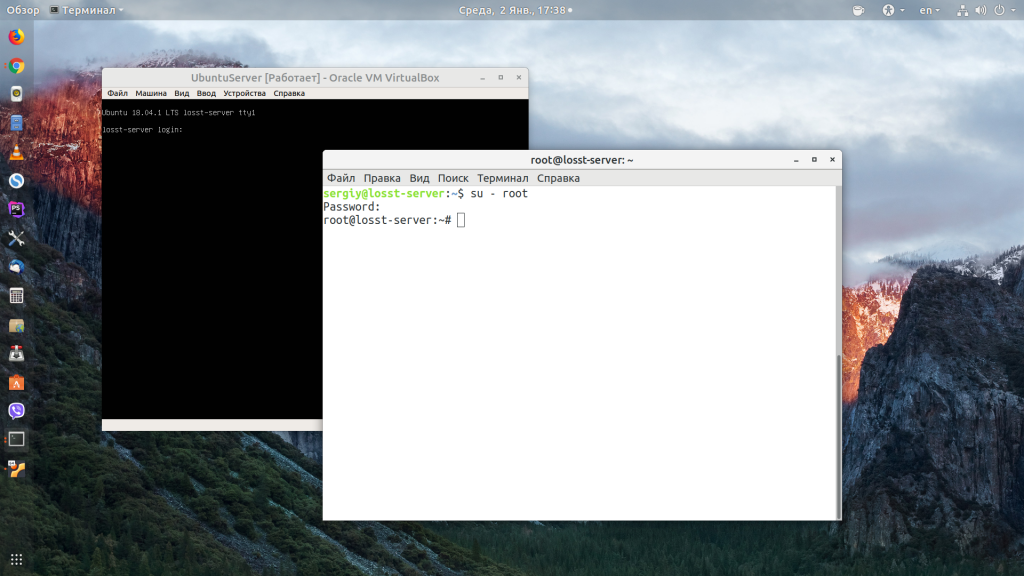Open the Поиск menu in terminal
The image size is (1024, 576).
tap(453, 178)
